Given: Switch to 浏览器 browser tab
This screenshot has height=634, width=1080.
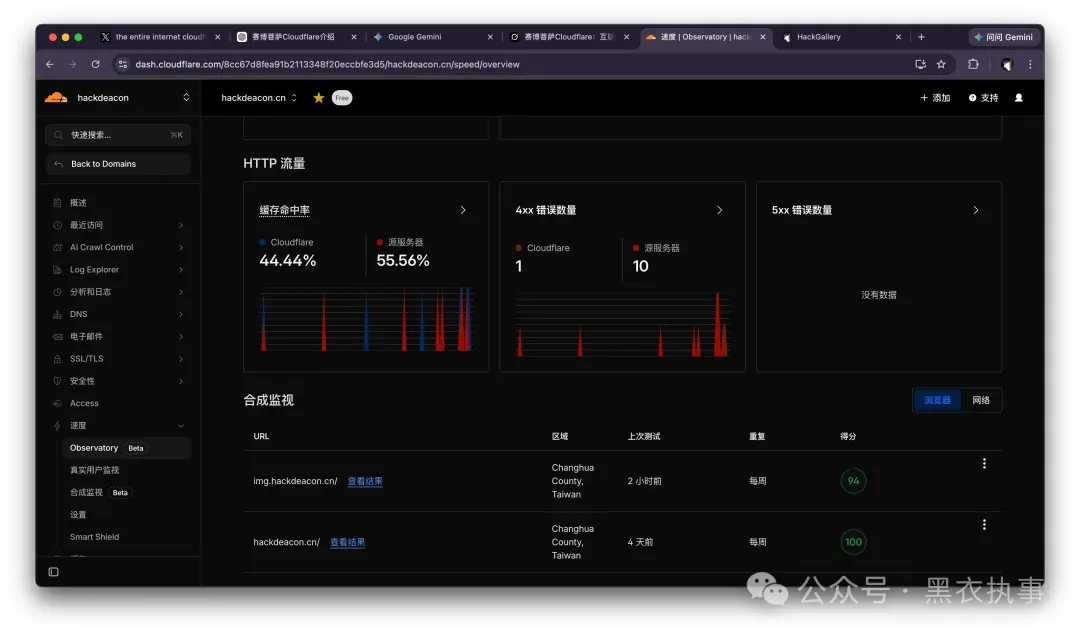Looking at the screenshot, I should pyautogui.click(x=937, y=400).
